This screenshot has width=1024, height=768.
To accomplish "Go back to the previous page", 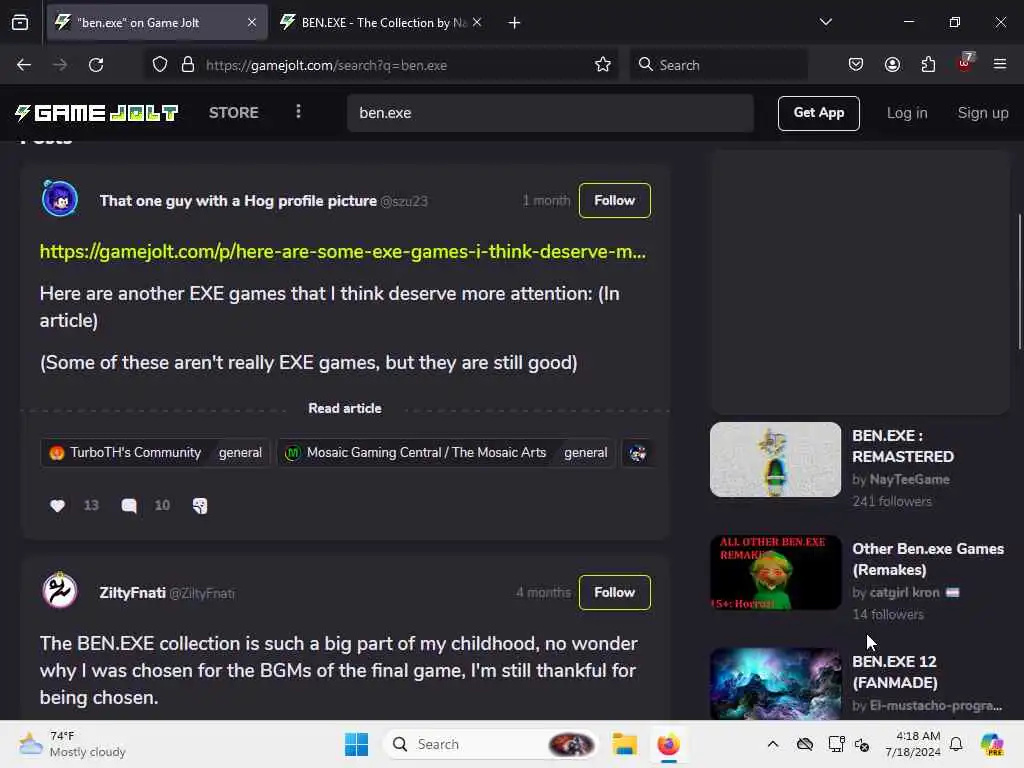I will tap(24, 65).
